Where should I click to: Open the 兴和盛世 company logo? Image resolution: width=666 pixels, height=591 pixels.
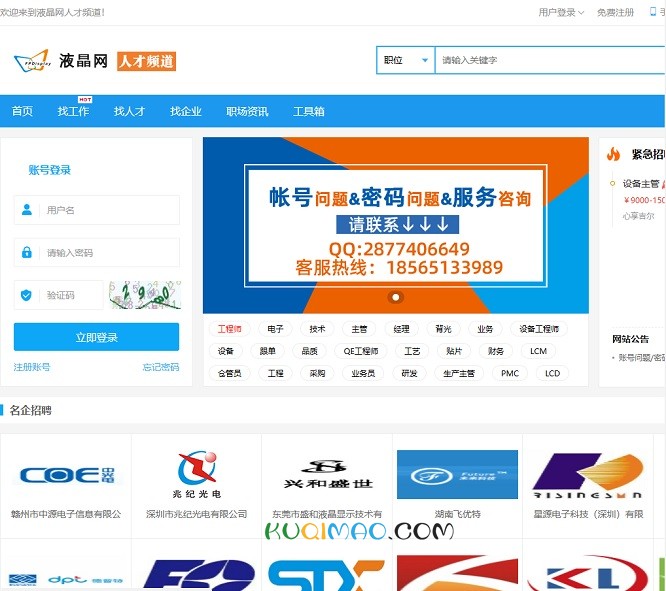pos(327,475)
